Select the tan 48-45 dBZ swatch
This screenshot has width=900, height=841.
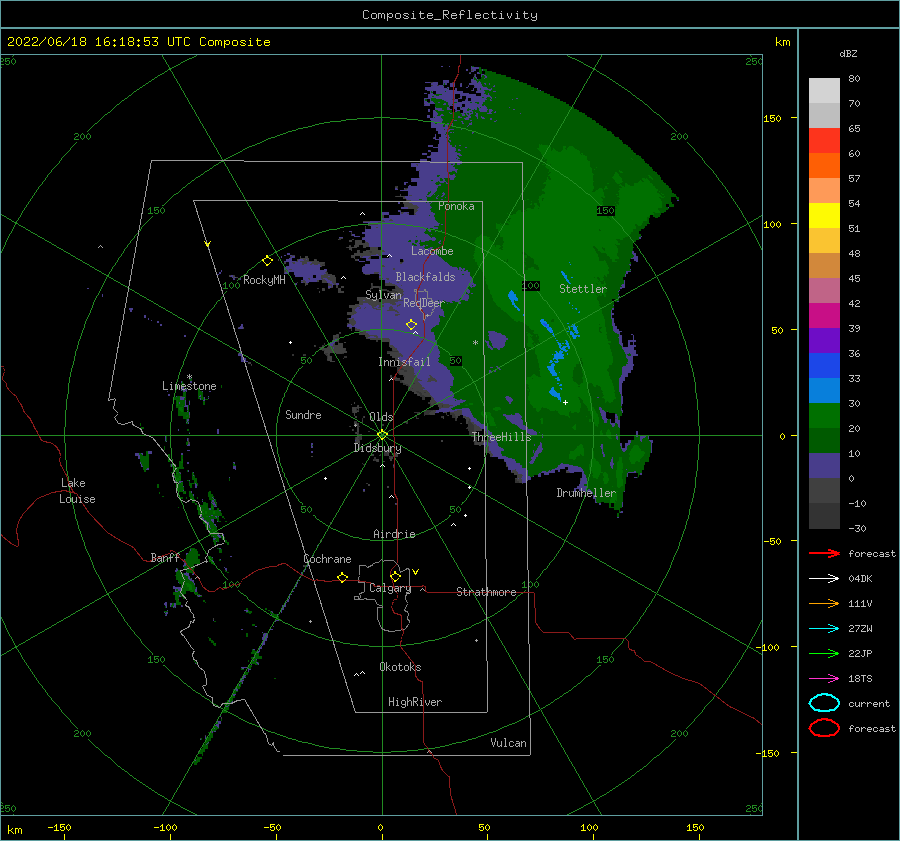coord(824,266)
